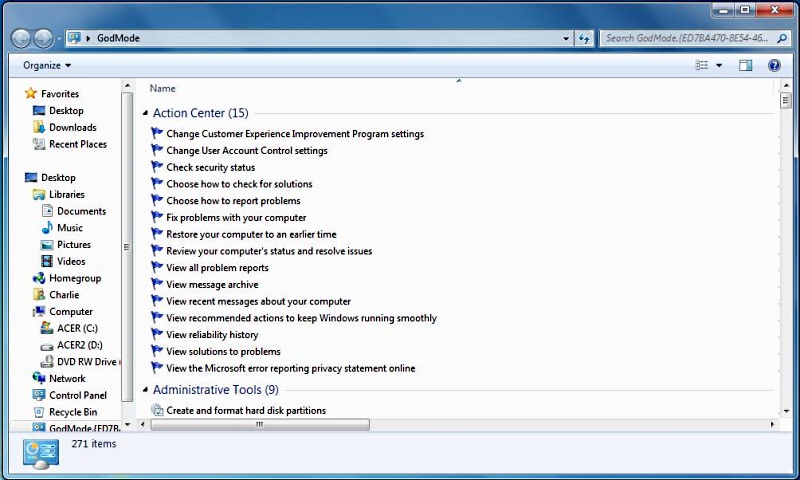Viewport: 800px width, 480px height.
Task: Expand the address bar history dropdown
Action: coord(567,38)
